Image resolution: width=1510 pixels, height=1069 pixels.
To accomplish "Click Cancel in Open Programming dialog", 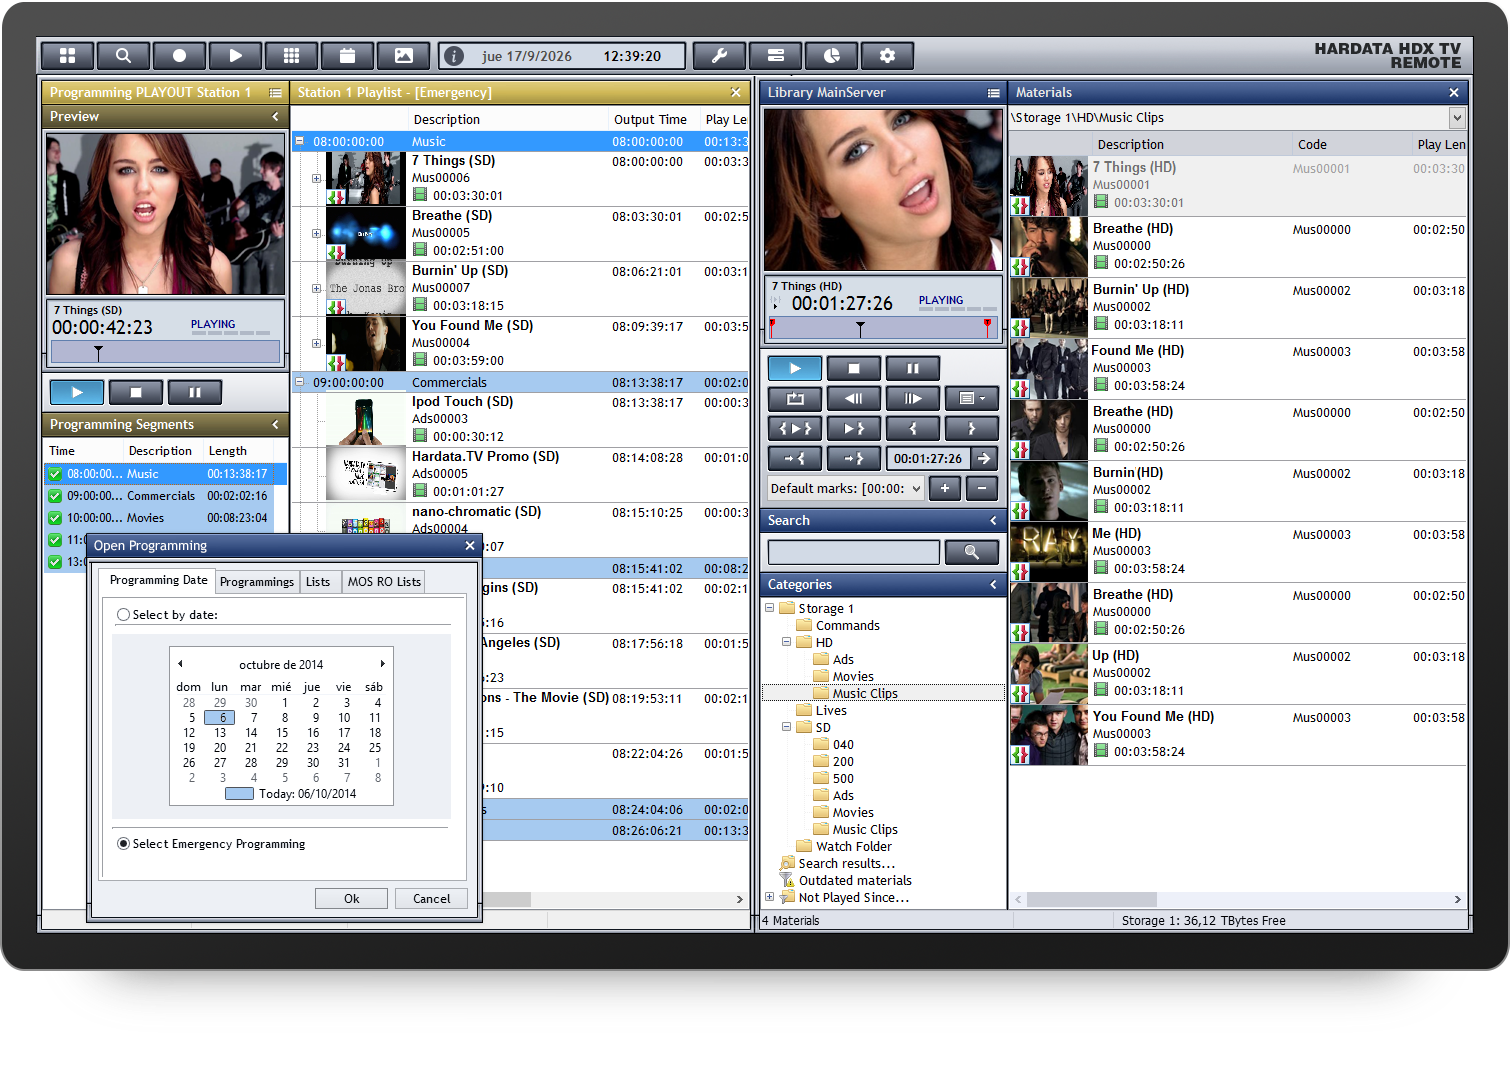I will point(432,899).
